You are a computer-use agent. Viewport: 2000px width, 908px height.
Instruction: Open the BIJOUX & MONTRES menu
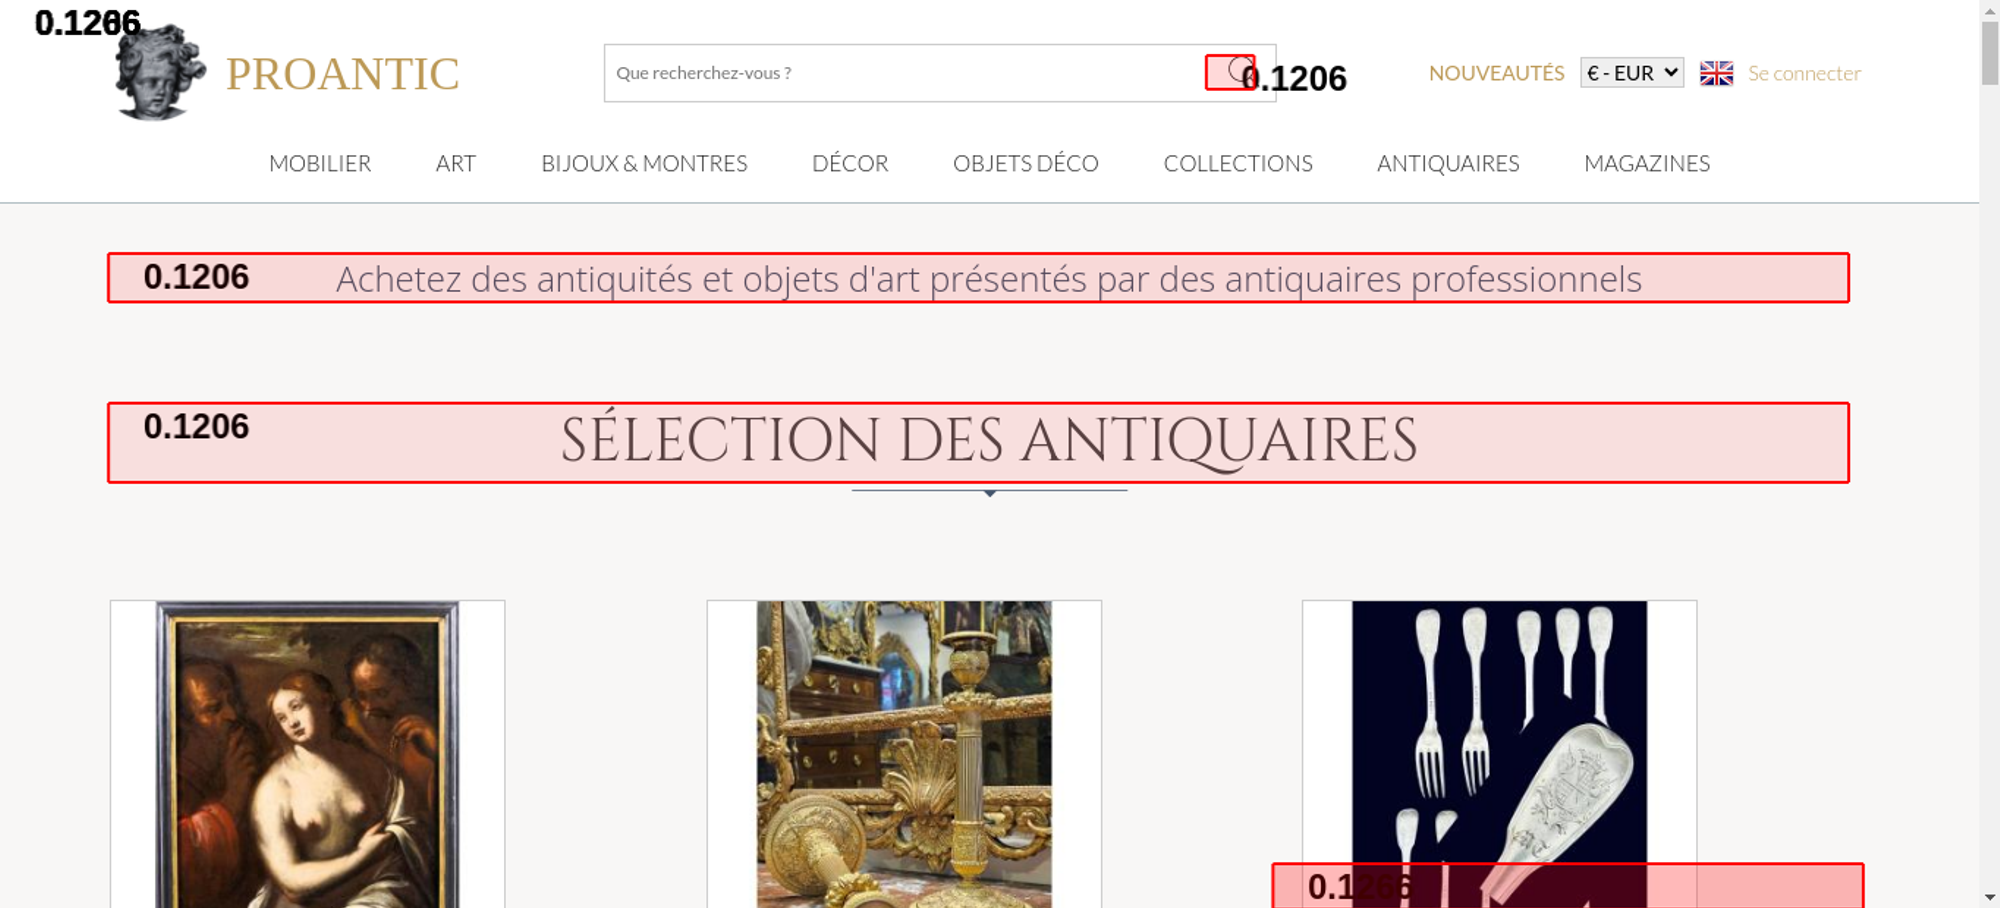click(644, 163)
